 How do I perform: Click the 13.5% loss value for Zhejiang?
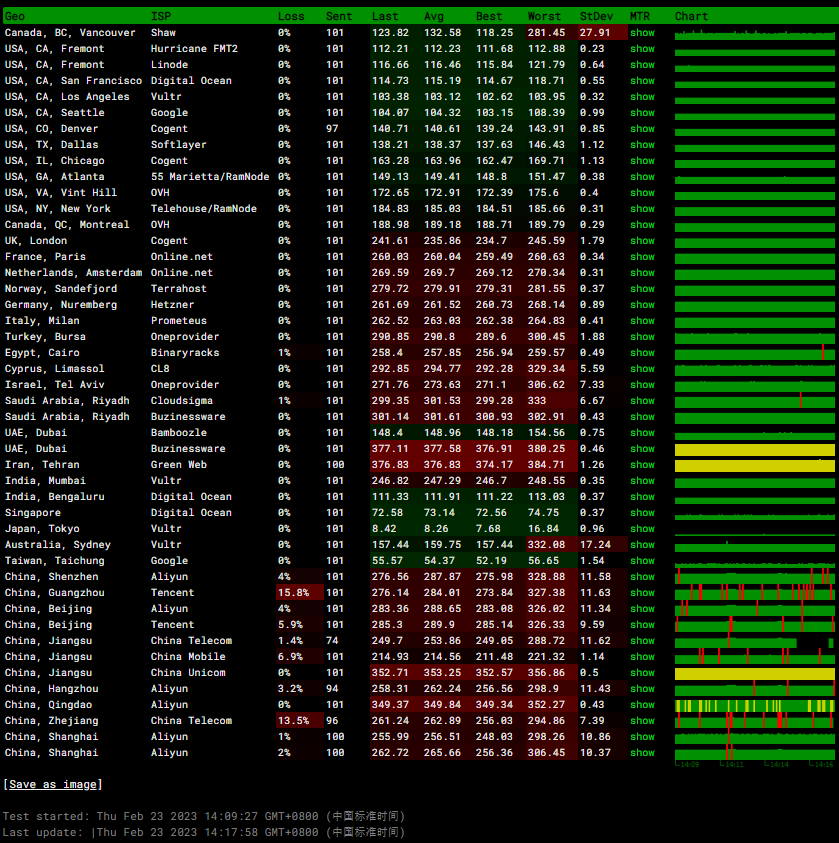pos(293,721)
